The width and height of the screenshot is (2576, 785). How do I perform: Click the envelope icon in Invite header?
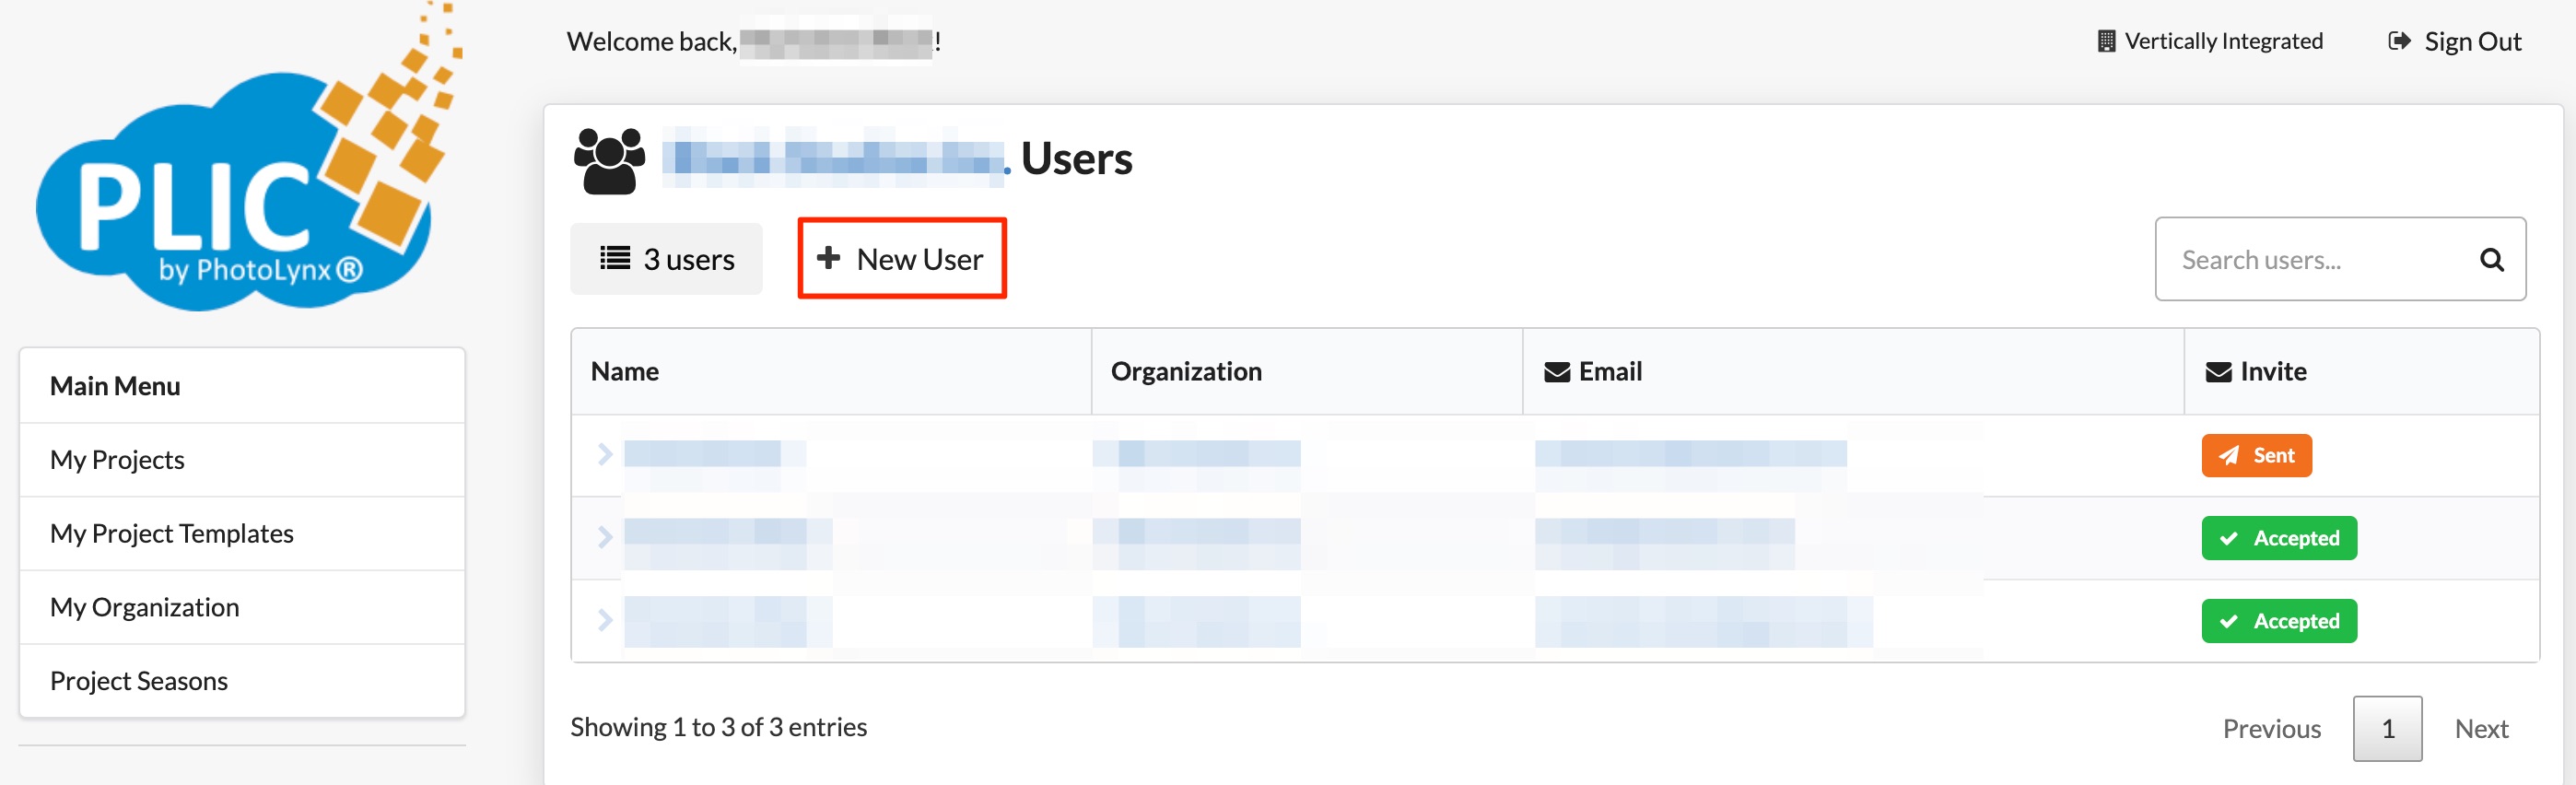pyautogui.click(x=2218, y=372)
